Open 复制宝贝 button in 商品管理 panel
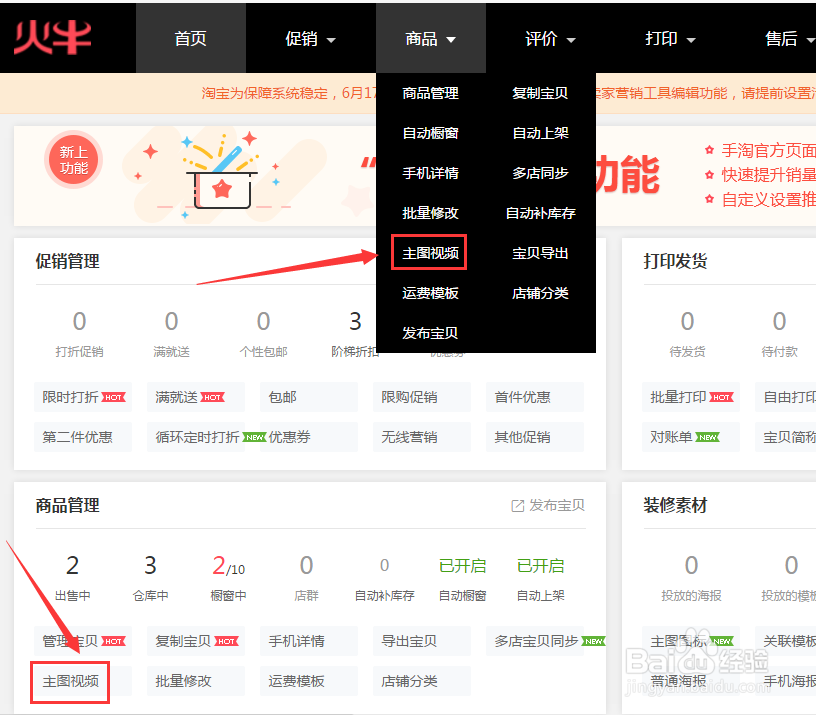This screenshot has height=715, width=816. pos(196,641)
